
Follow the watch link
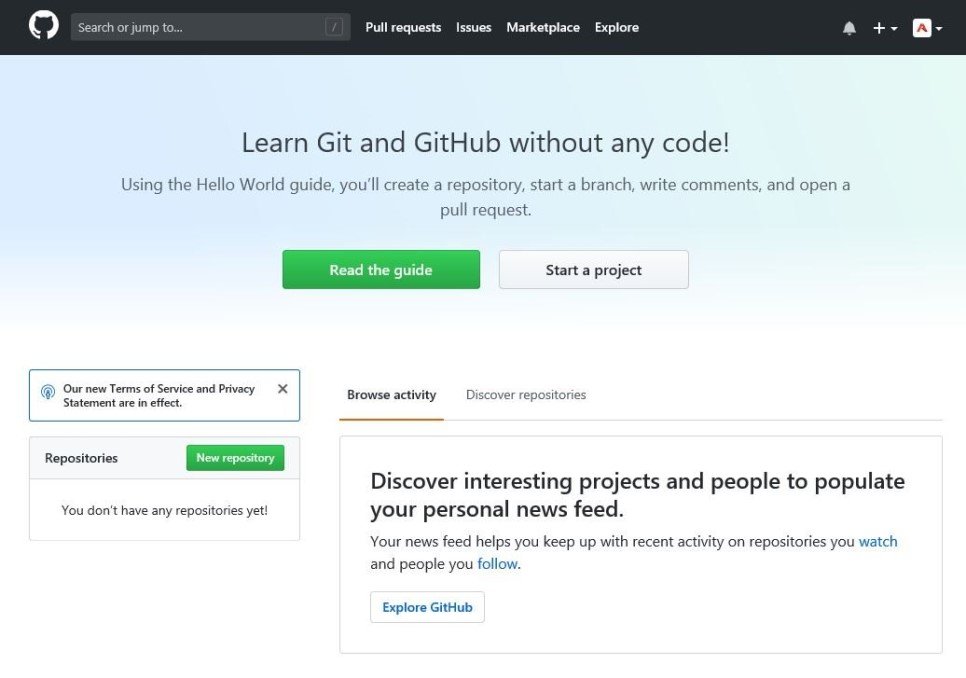point(877,541)
